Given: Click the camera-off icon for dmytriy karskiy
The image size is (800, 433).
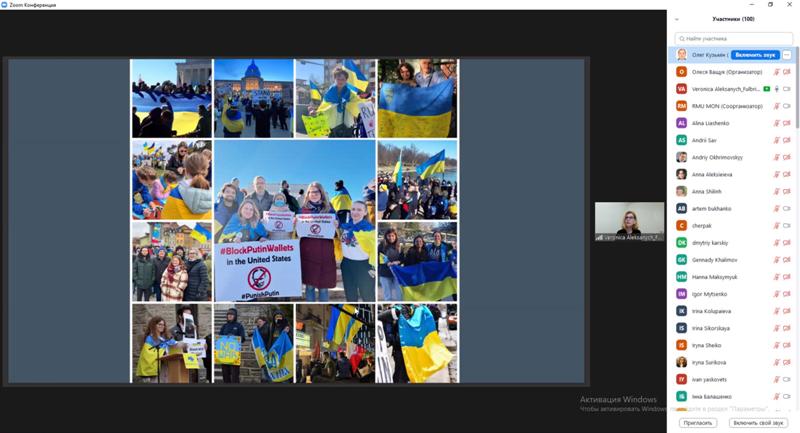Looking at the screenshot, I should coord(787,243).
